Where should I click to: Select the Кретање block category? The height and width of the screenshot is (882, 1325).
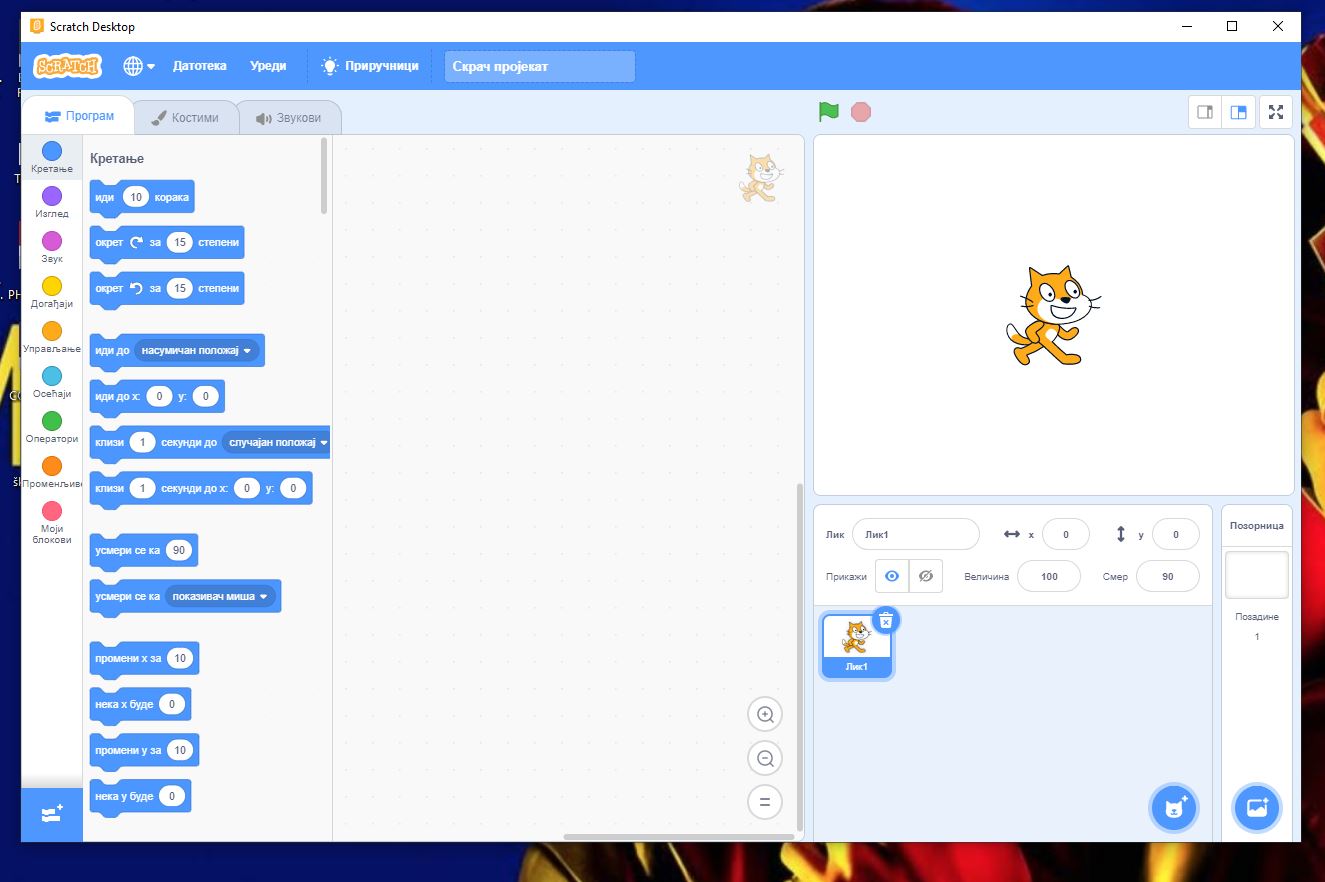[x=52, y=157]
